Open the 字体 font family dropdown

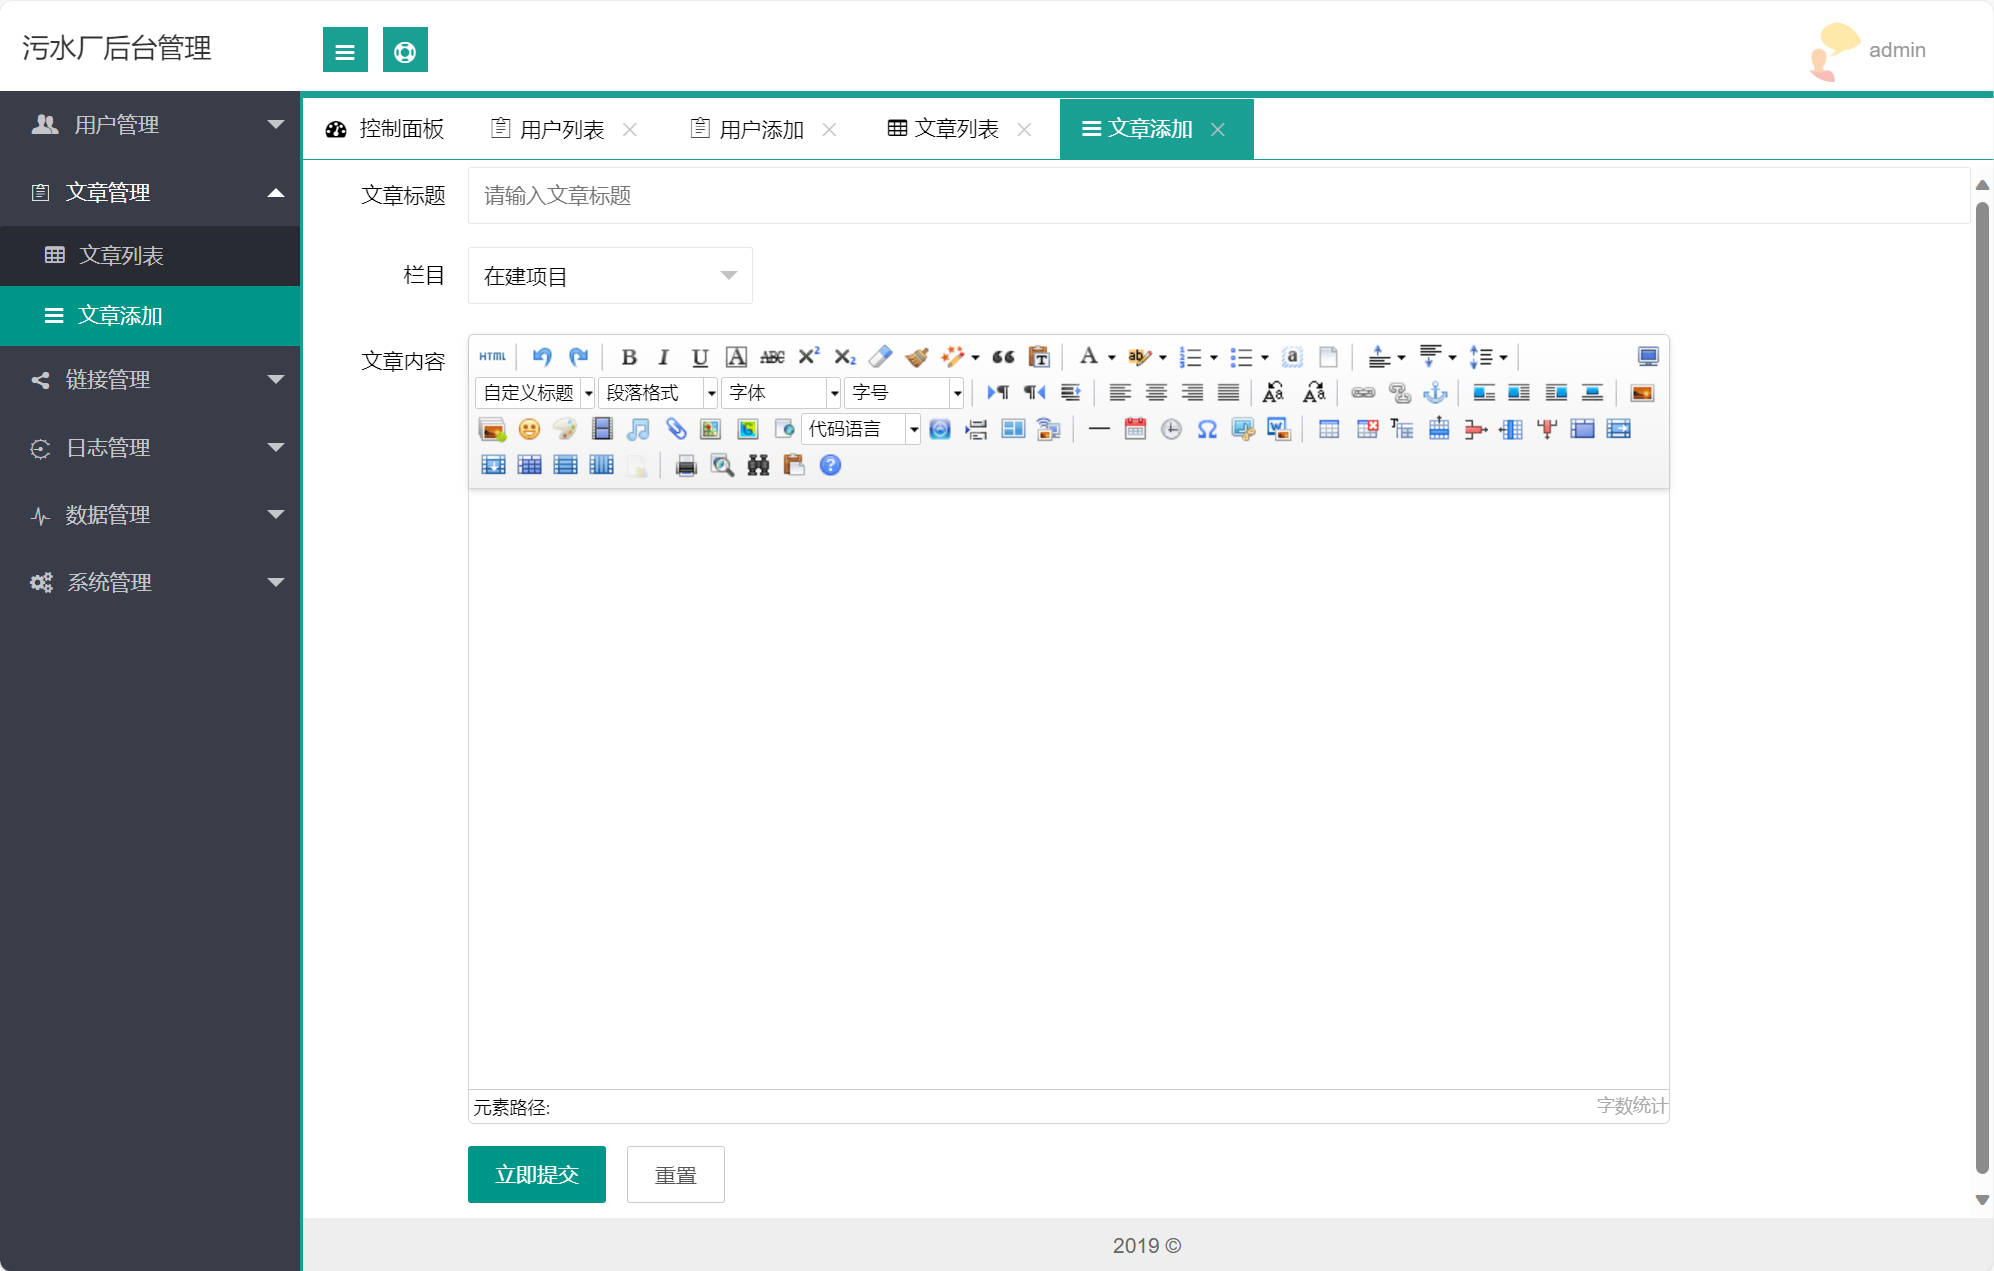coord(780,392)
